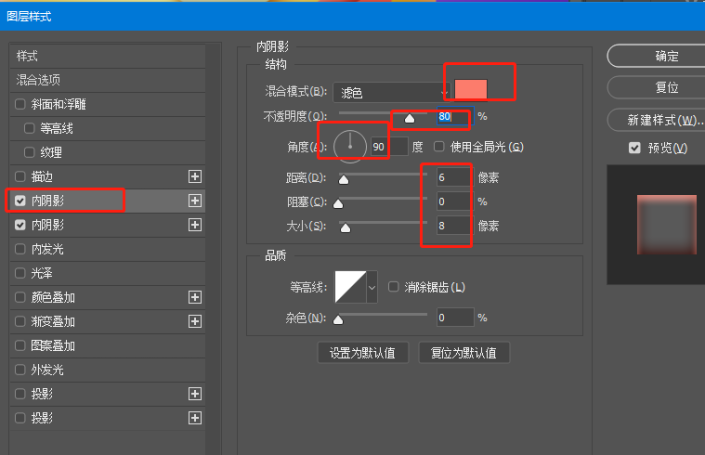Click the plus icon on the highlighted 内阴影 row

pos(195,200)
